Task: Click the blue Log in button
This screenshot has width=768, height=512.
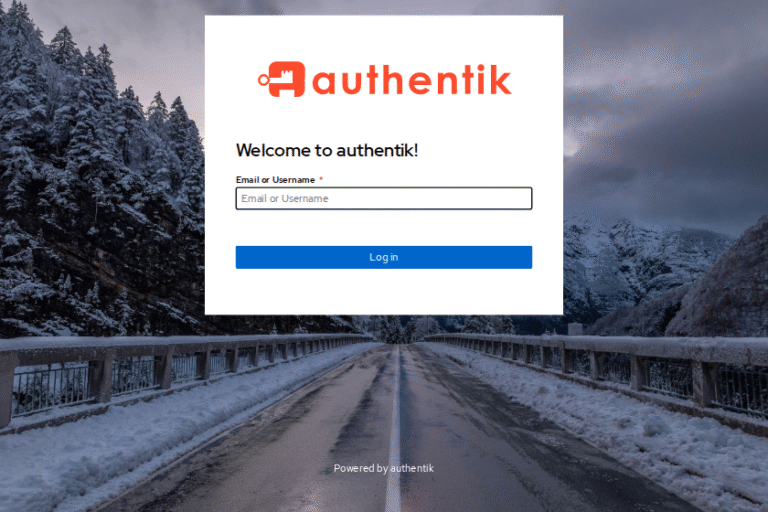Action: pos(384,257)
